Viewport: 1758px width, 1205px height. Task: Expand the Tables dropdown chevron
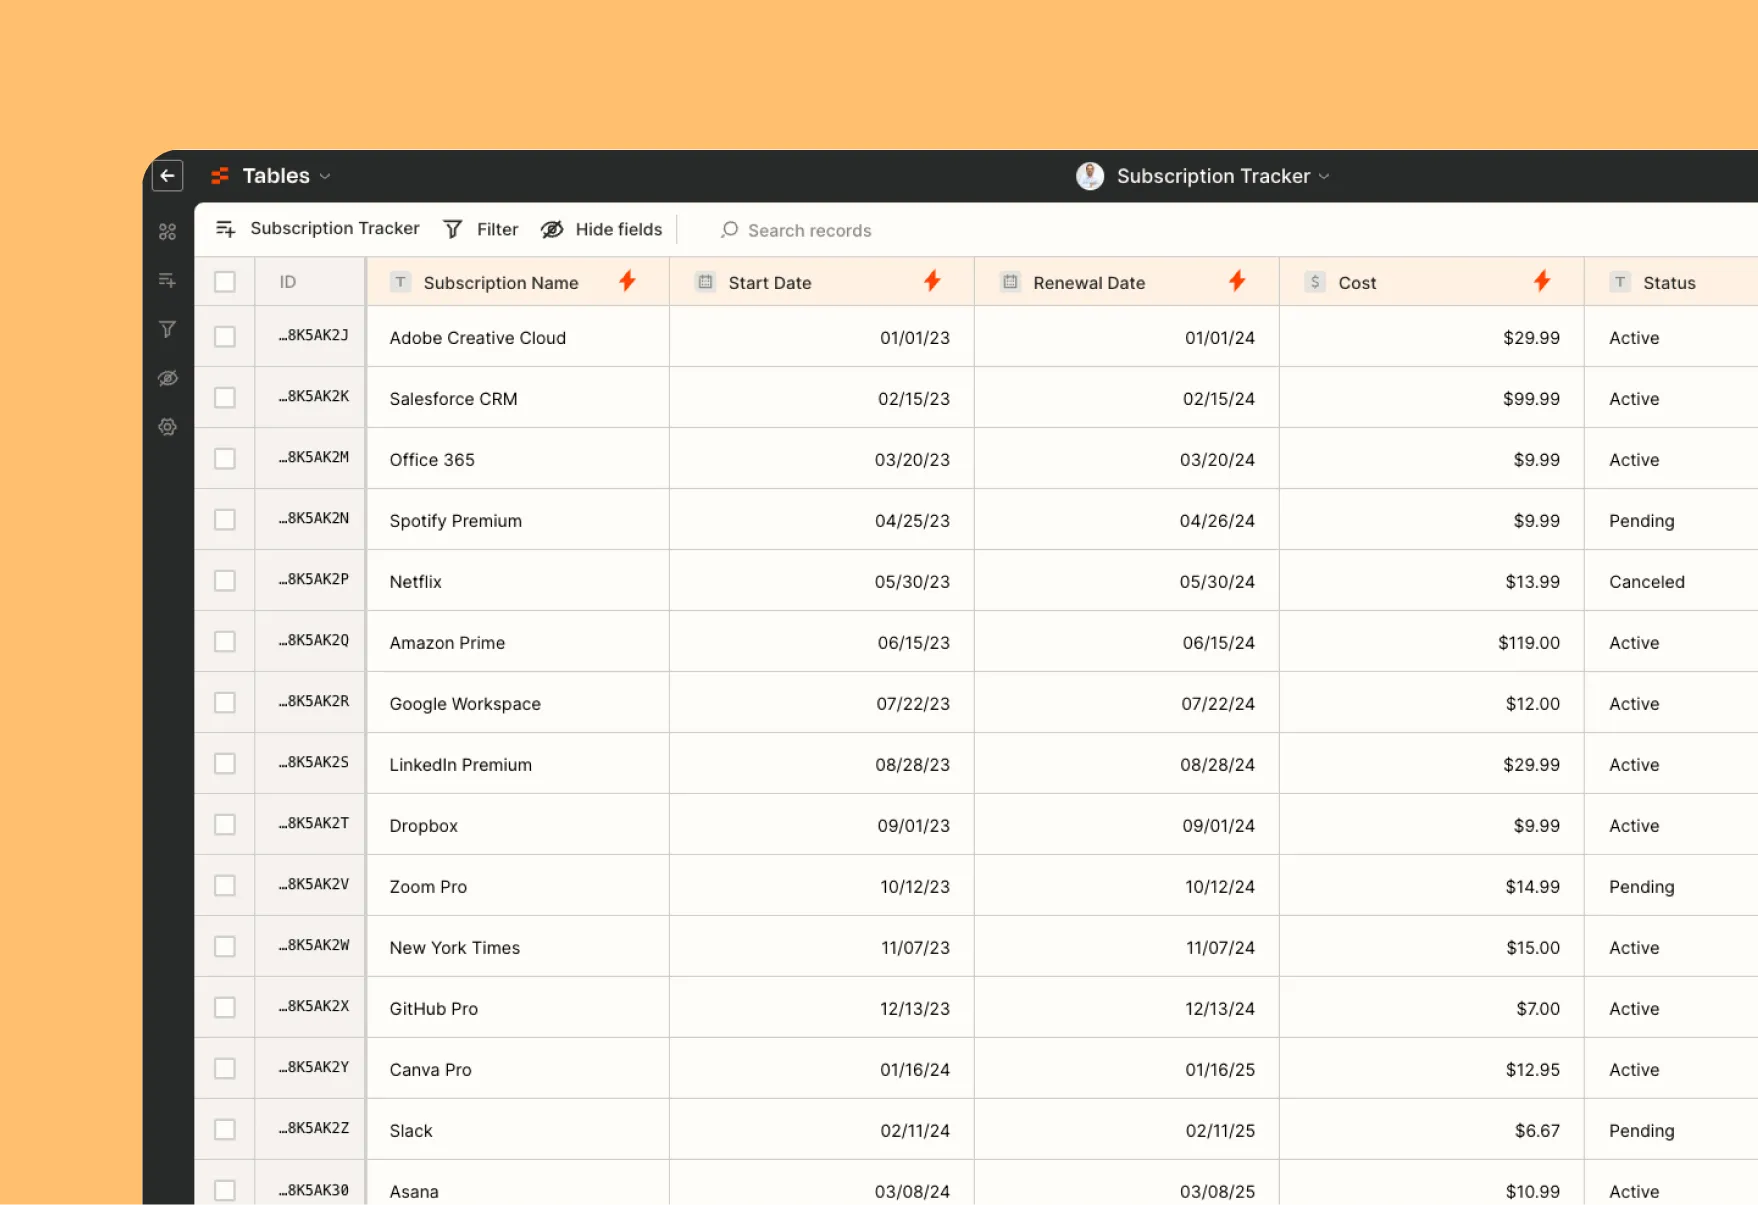(323, 176)
